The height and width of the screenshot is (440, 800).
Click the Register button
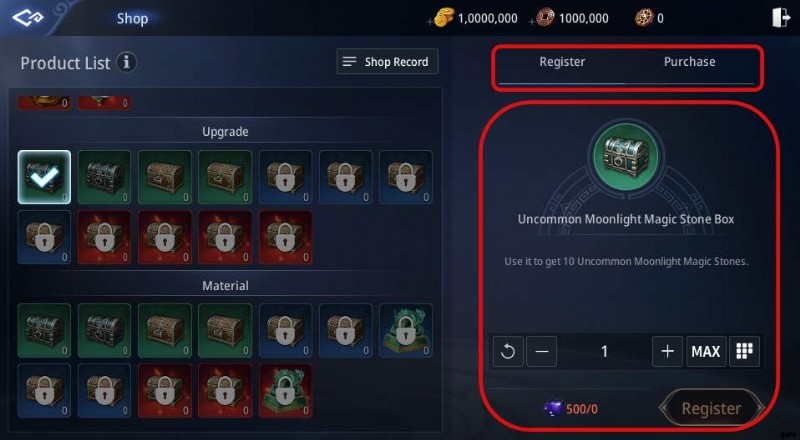click(711, 408)
